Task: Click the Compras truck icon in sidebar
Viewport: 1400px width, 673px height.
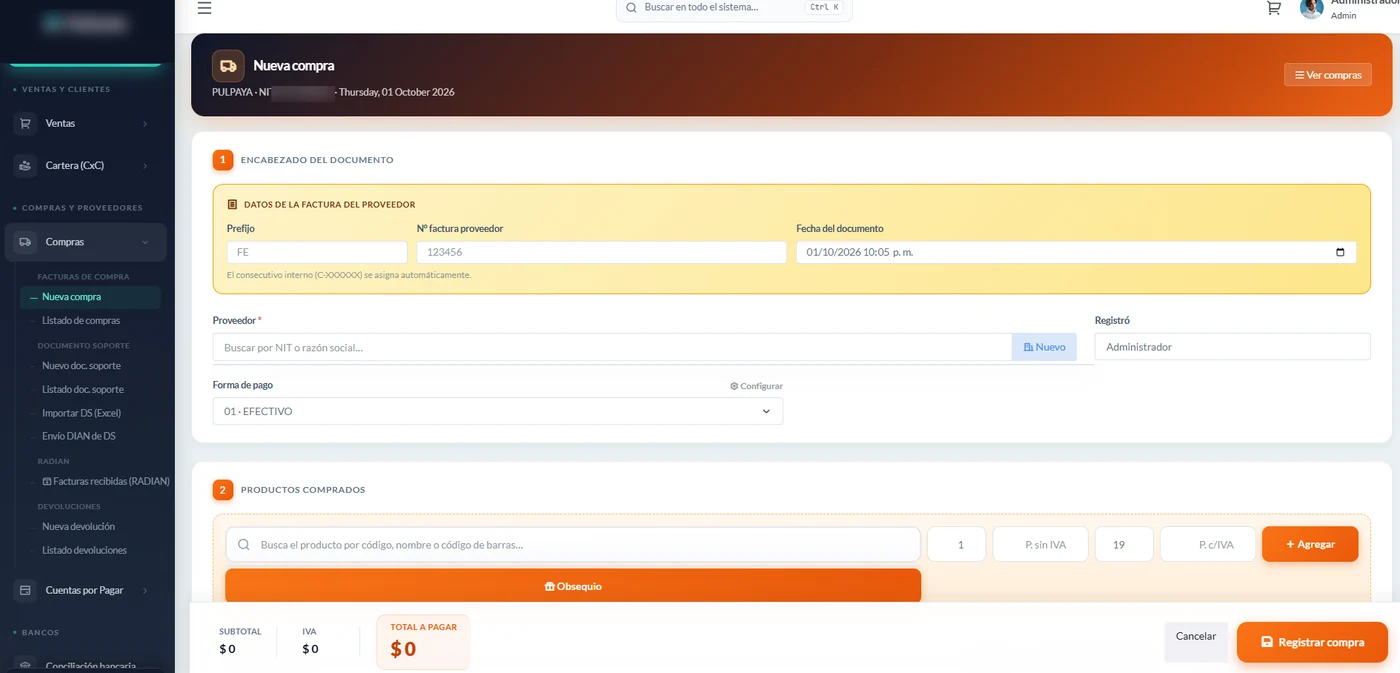Action: click(x=25, y=242)
